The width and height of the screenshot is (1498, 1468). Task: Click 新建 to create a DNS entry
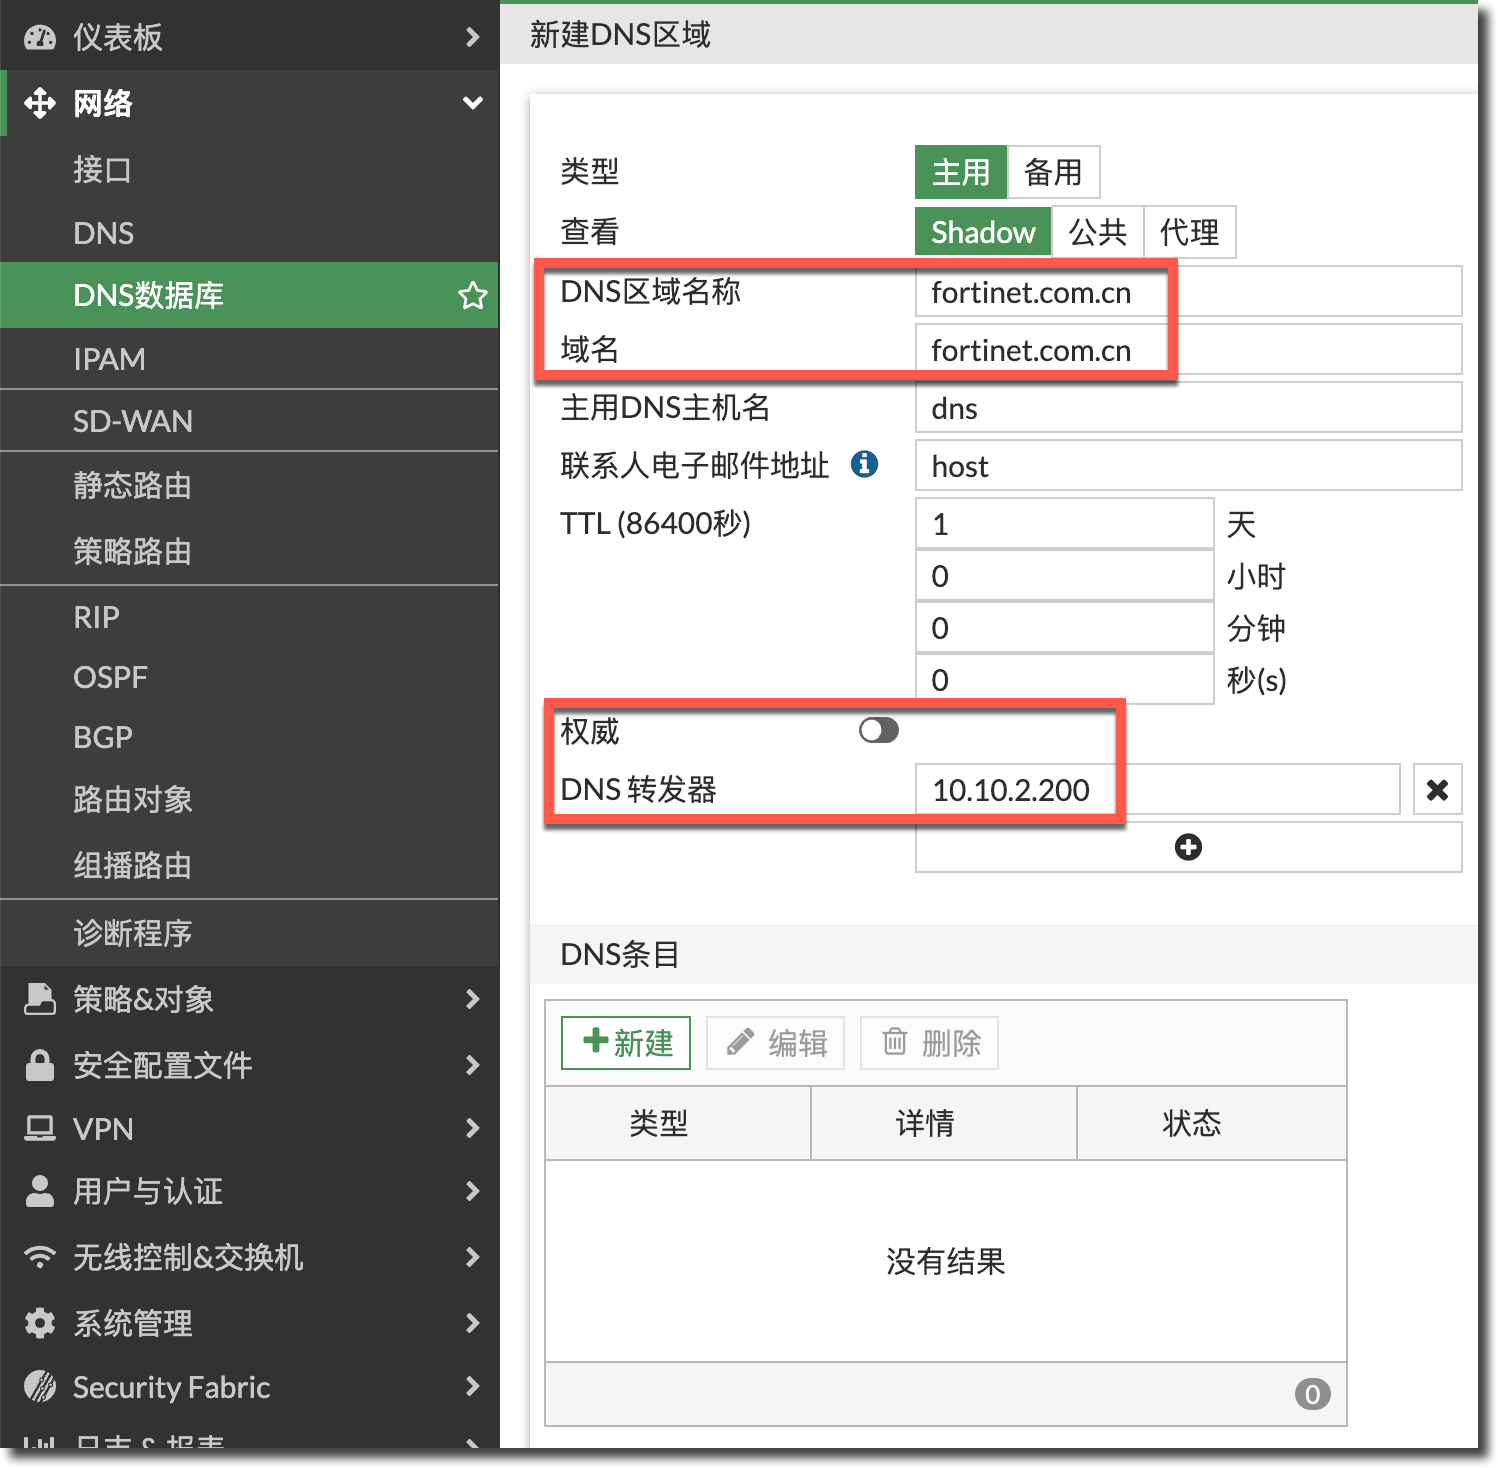click(x=626, y=1043)
